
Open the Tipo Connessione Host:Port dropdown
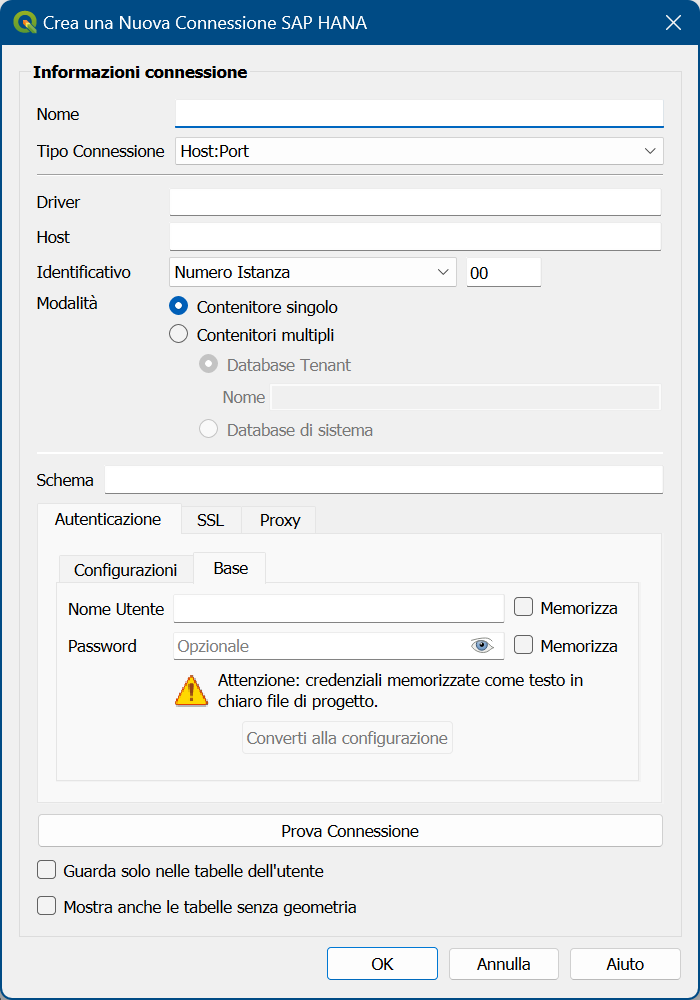coord(419,151)
